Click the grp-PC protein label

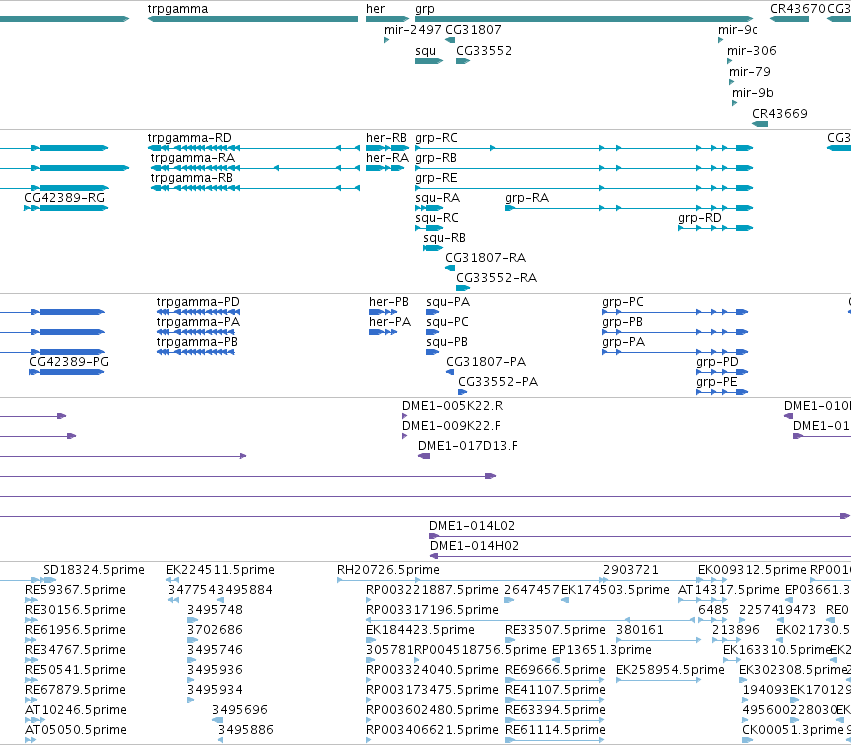[623, 302]
